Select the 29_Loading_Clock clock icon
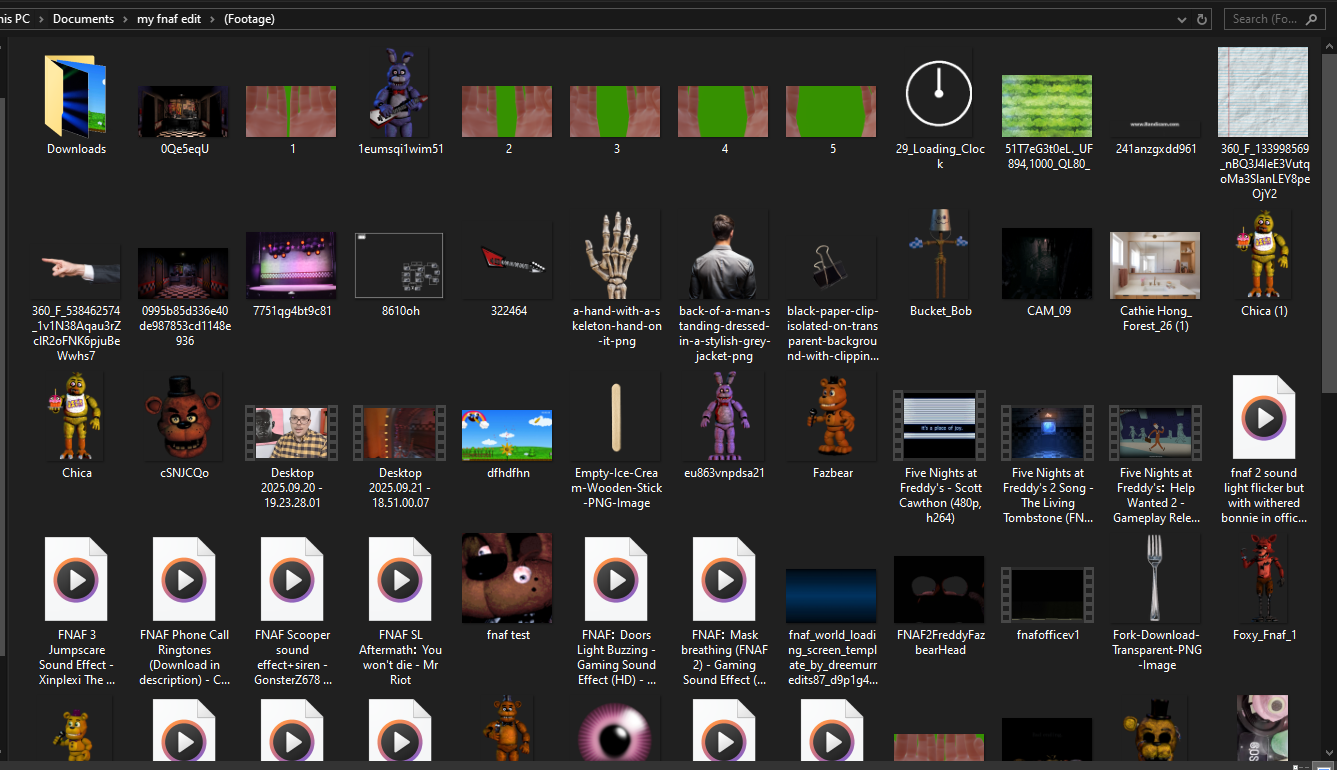 pos(939,93)
